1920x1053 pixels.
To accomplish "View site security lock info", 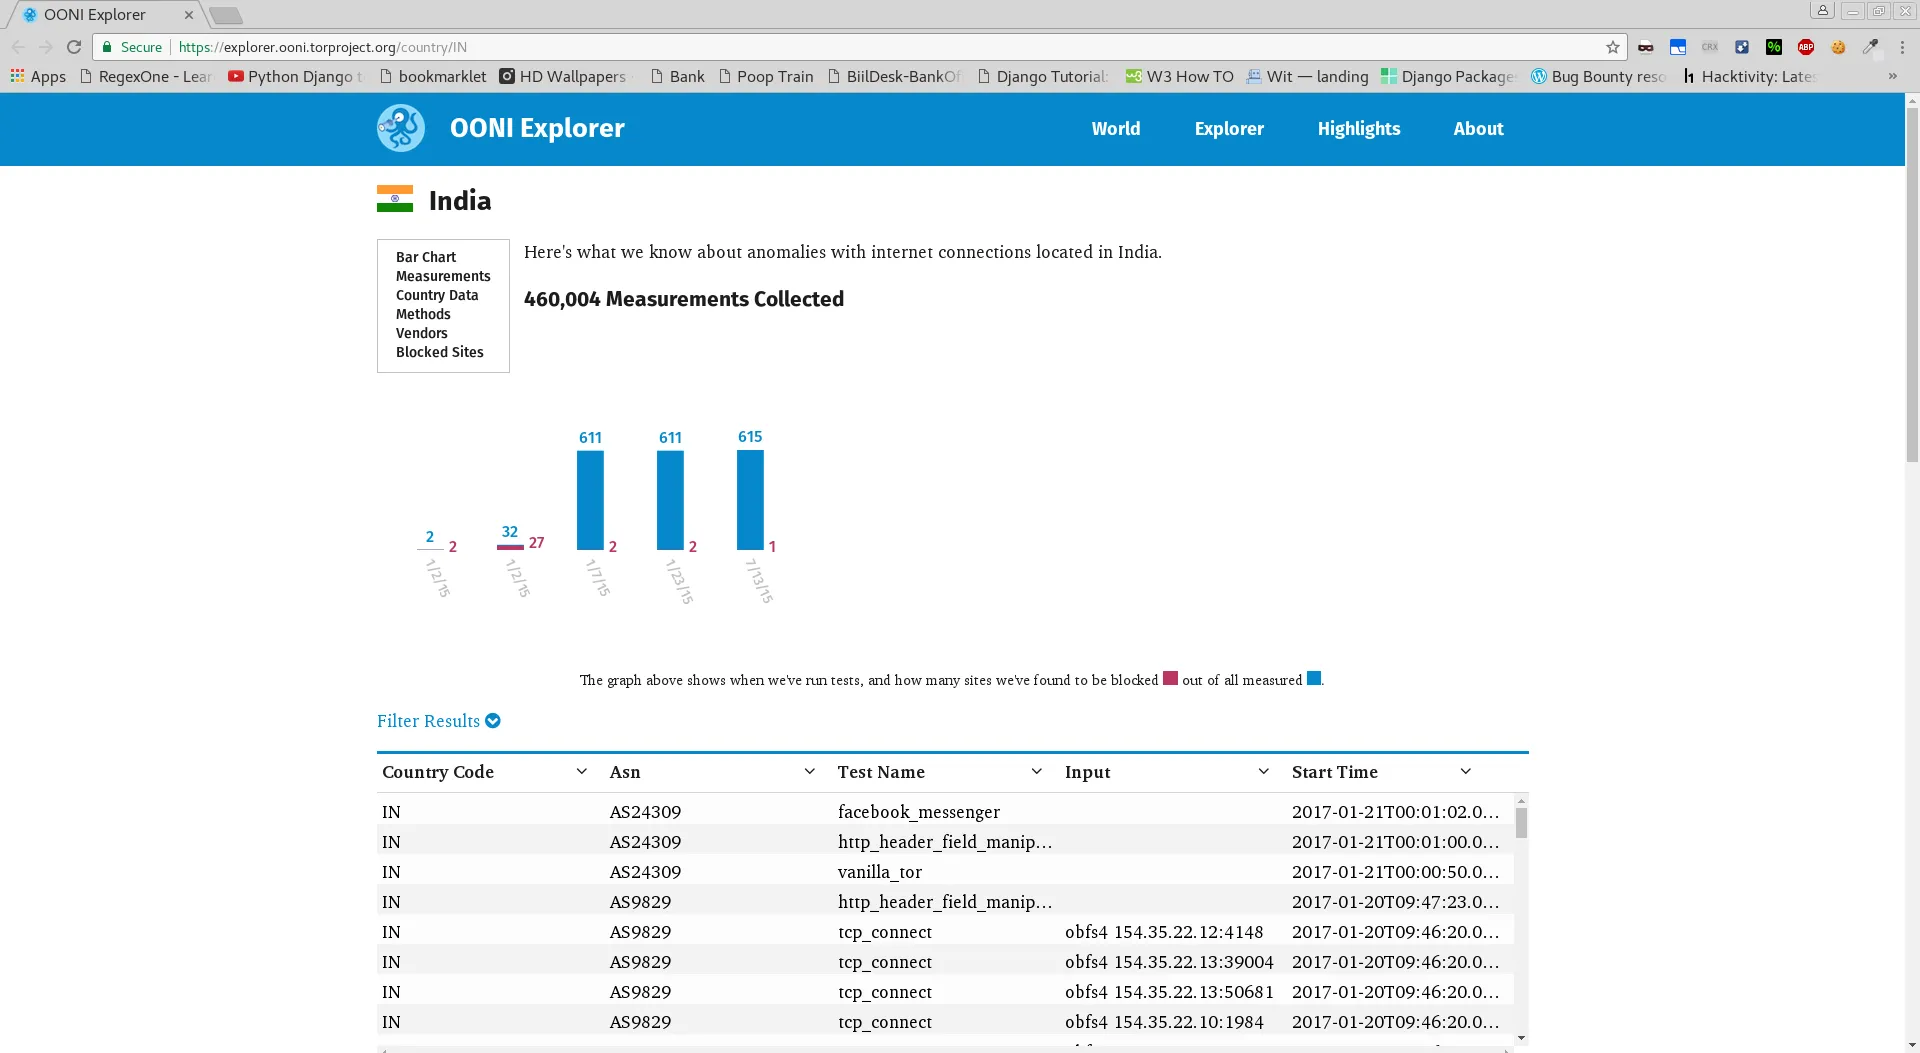I will tap(107, 47).
